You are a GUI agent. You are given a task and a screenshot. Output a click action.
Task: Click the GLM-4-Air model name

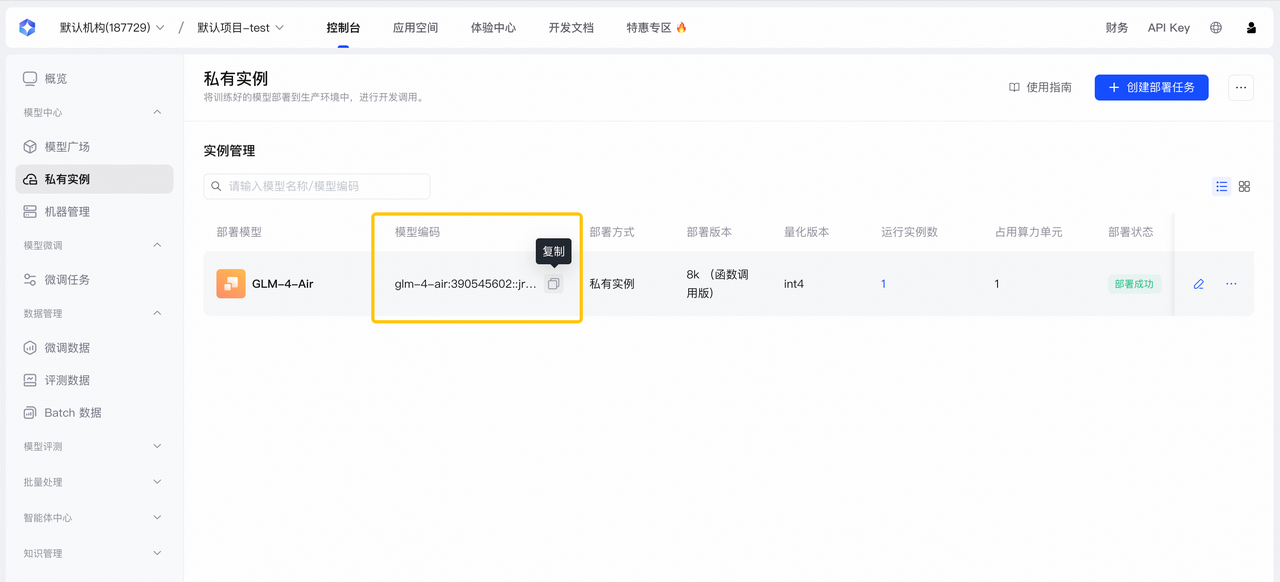(283, 284)
